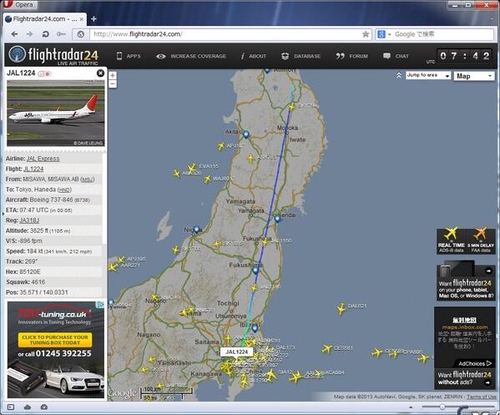
Task: Adjust the browser zoom slider
Action: (x=442, y=407)
